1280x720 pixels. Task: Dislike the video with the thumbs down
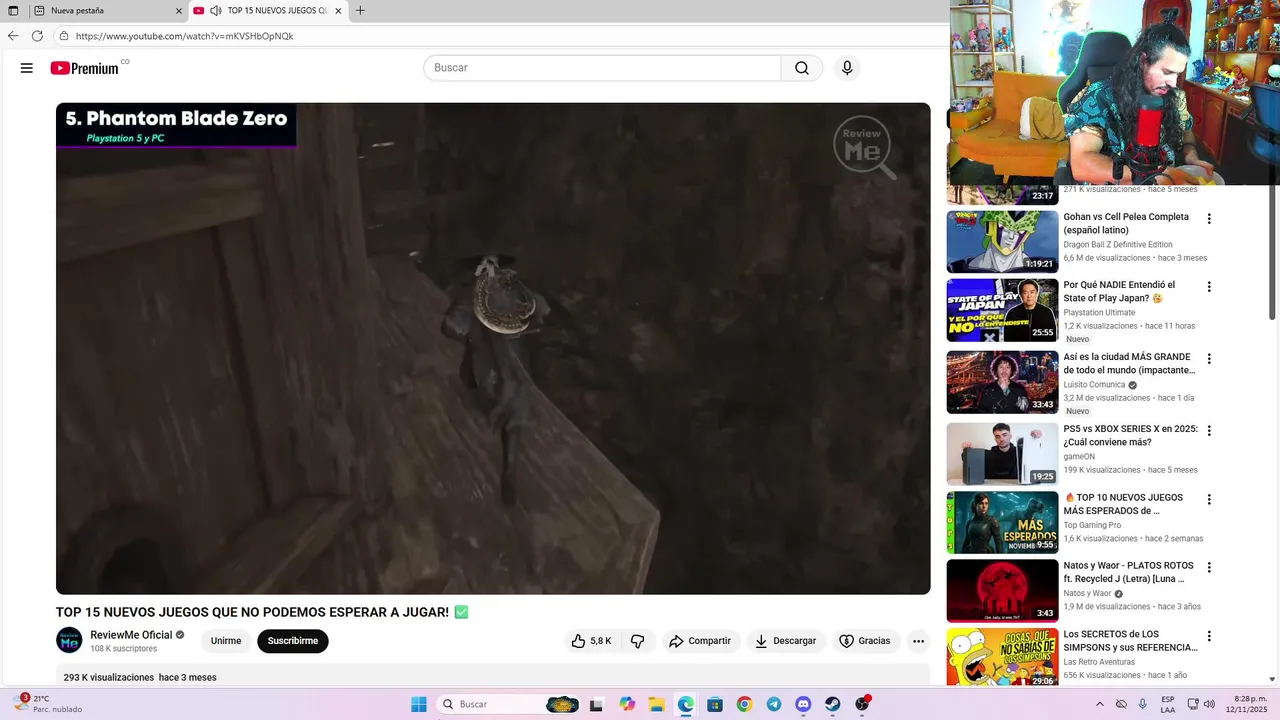coord(637,641)
